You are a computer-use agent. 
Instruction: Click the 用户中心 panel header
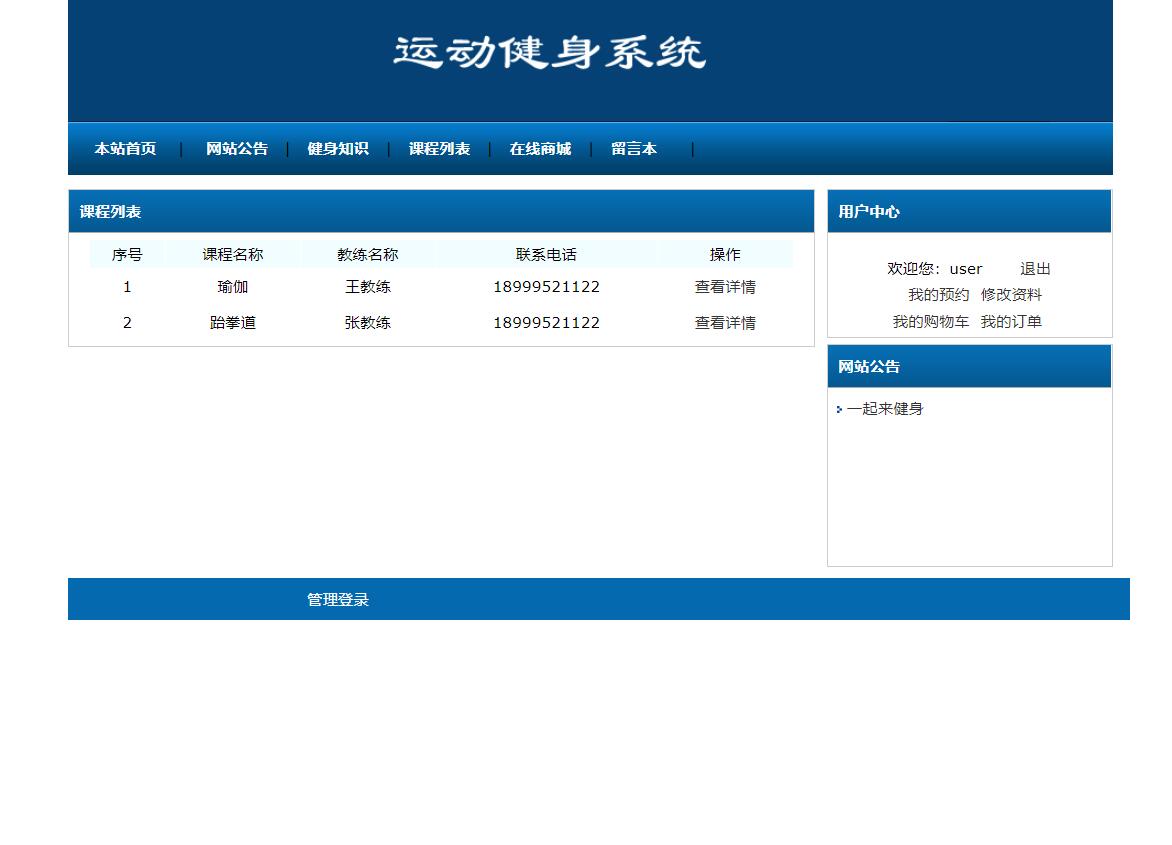[x=868, y=211]
